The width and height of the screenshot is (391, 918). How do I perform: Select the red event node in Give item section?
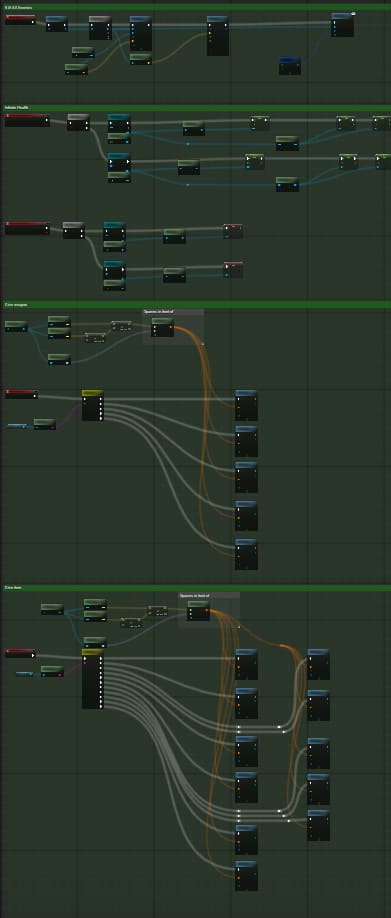tap(20, 653)
